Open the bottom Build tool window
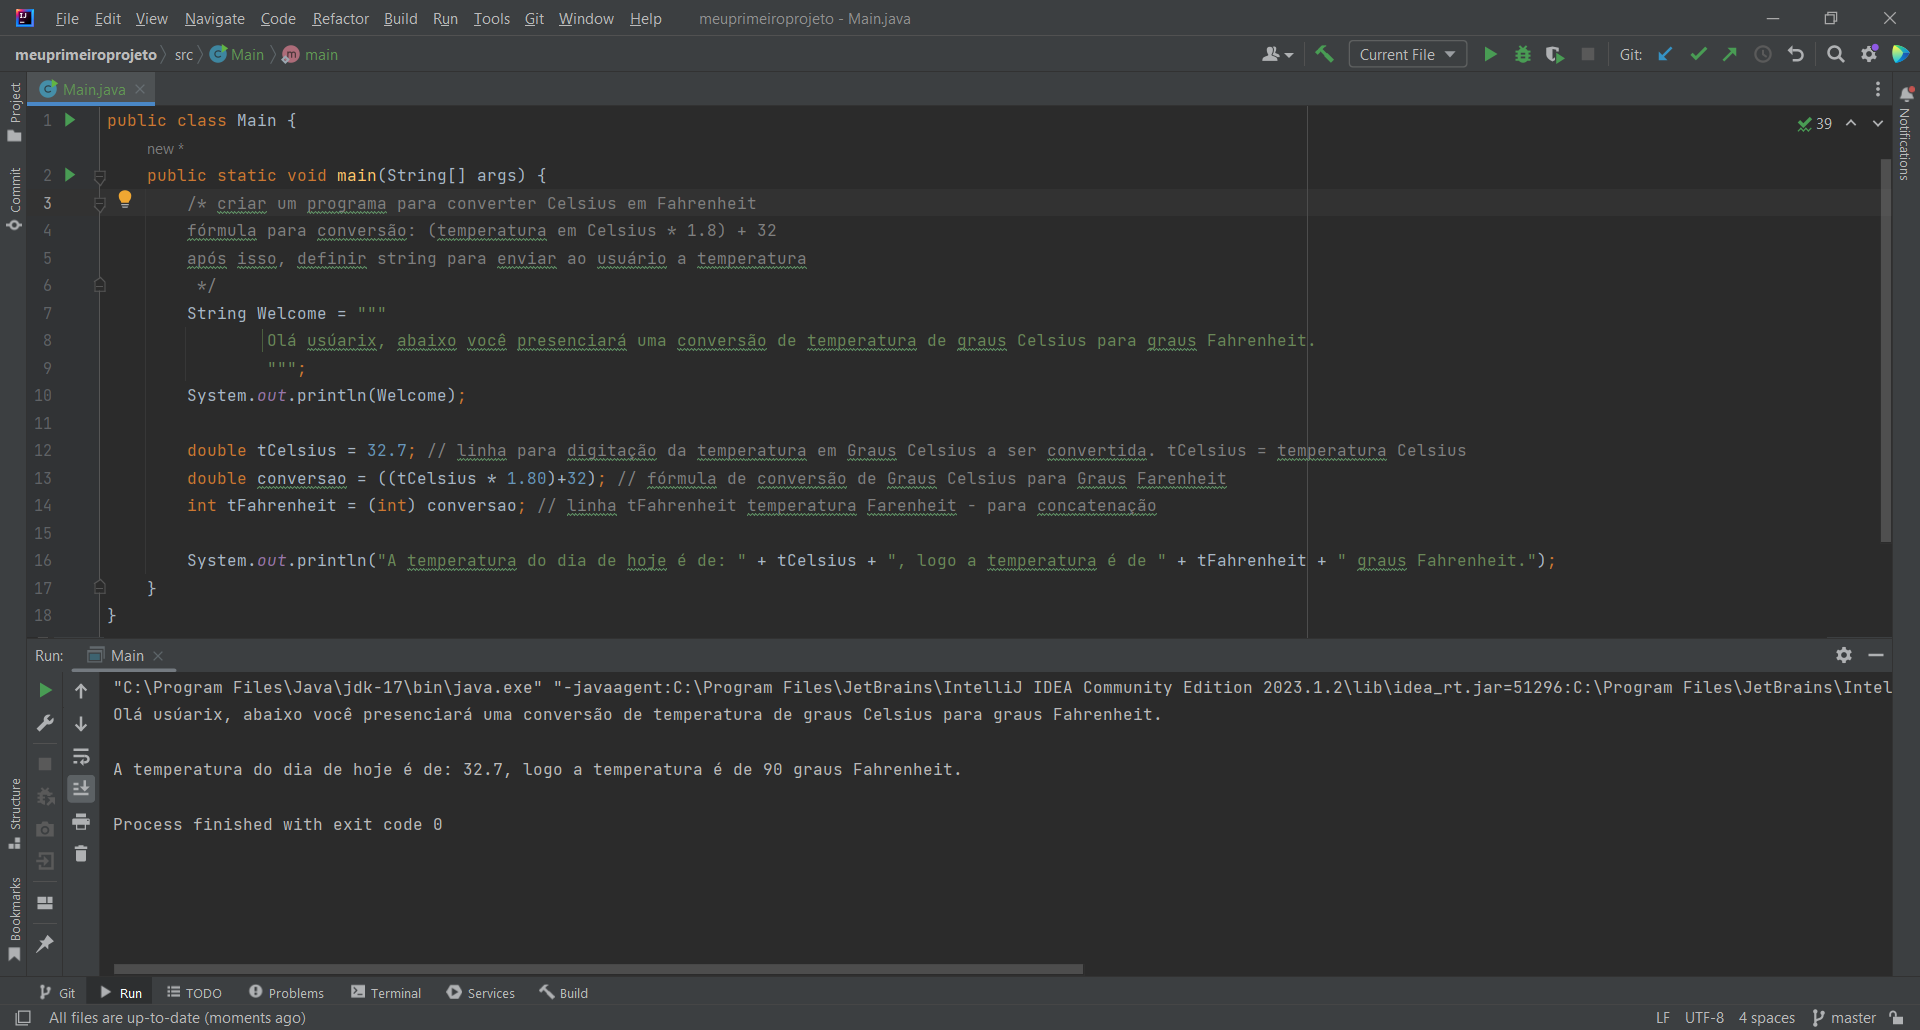Viewport: 1920px width, 1030px height. point(564,993)
